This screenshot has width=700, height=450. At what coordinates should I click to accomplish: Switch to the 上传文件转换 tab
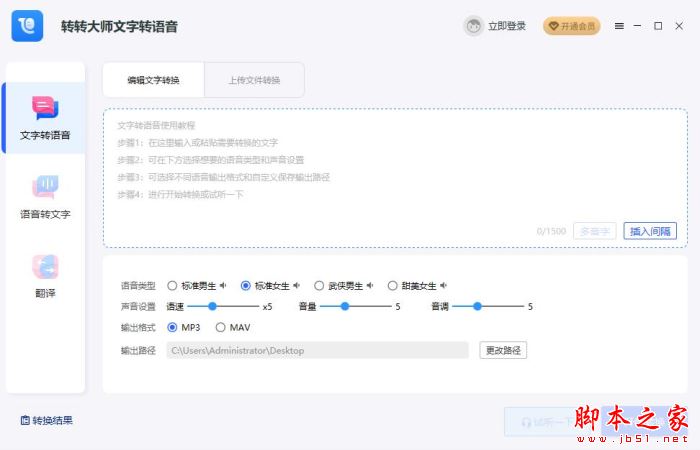tap(254, 80)
